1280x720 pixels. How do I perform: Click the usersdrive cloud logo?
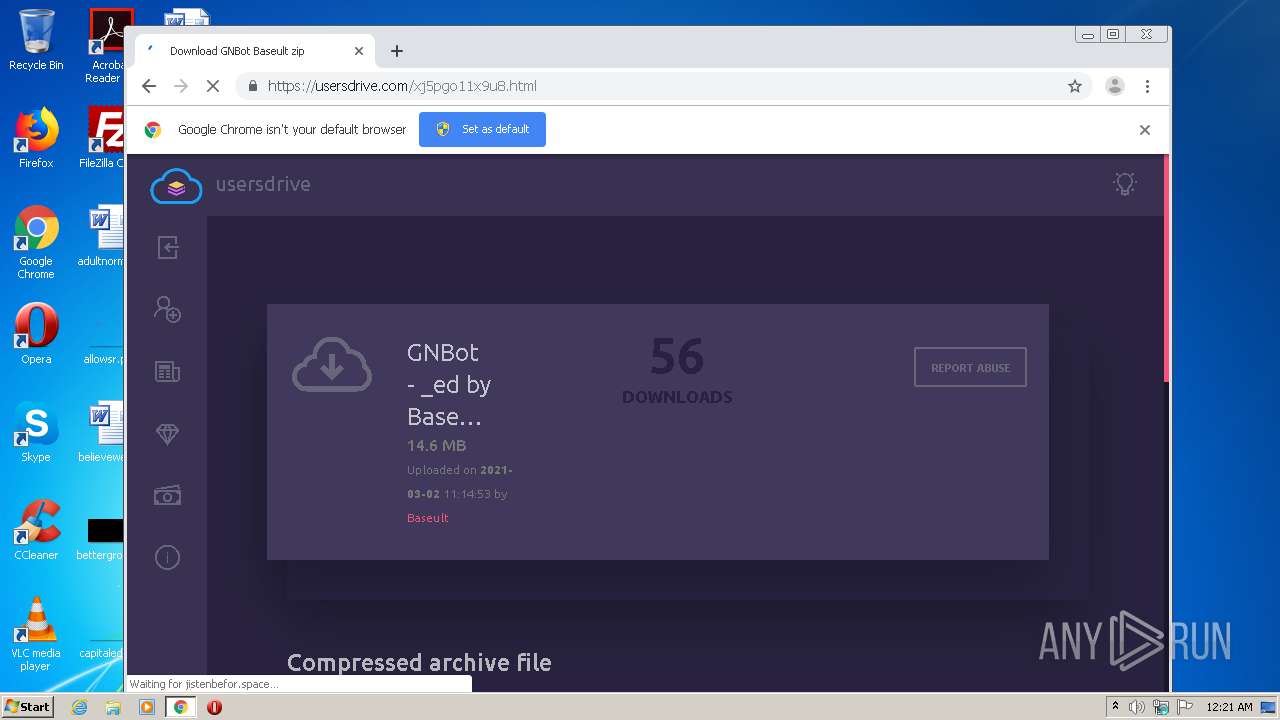click(176, 185)
